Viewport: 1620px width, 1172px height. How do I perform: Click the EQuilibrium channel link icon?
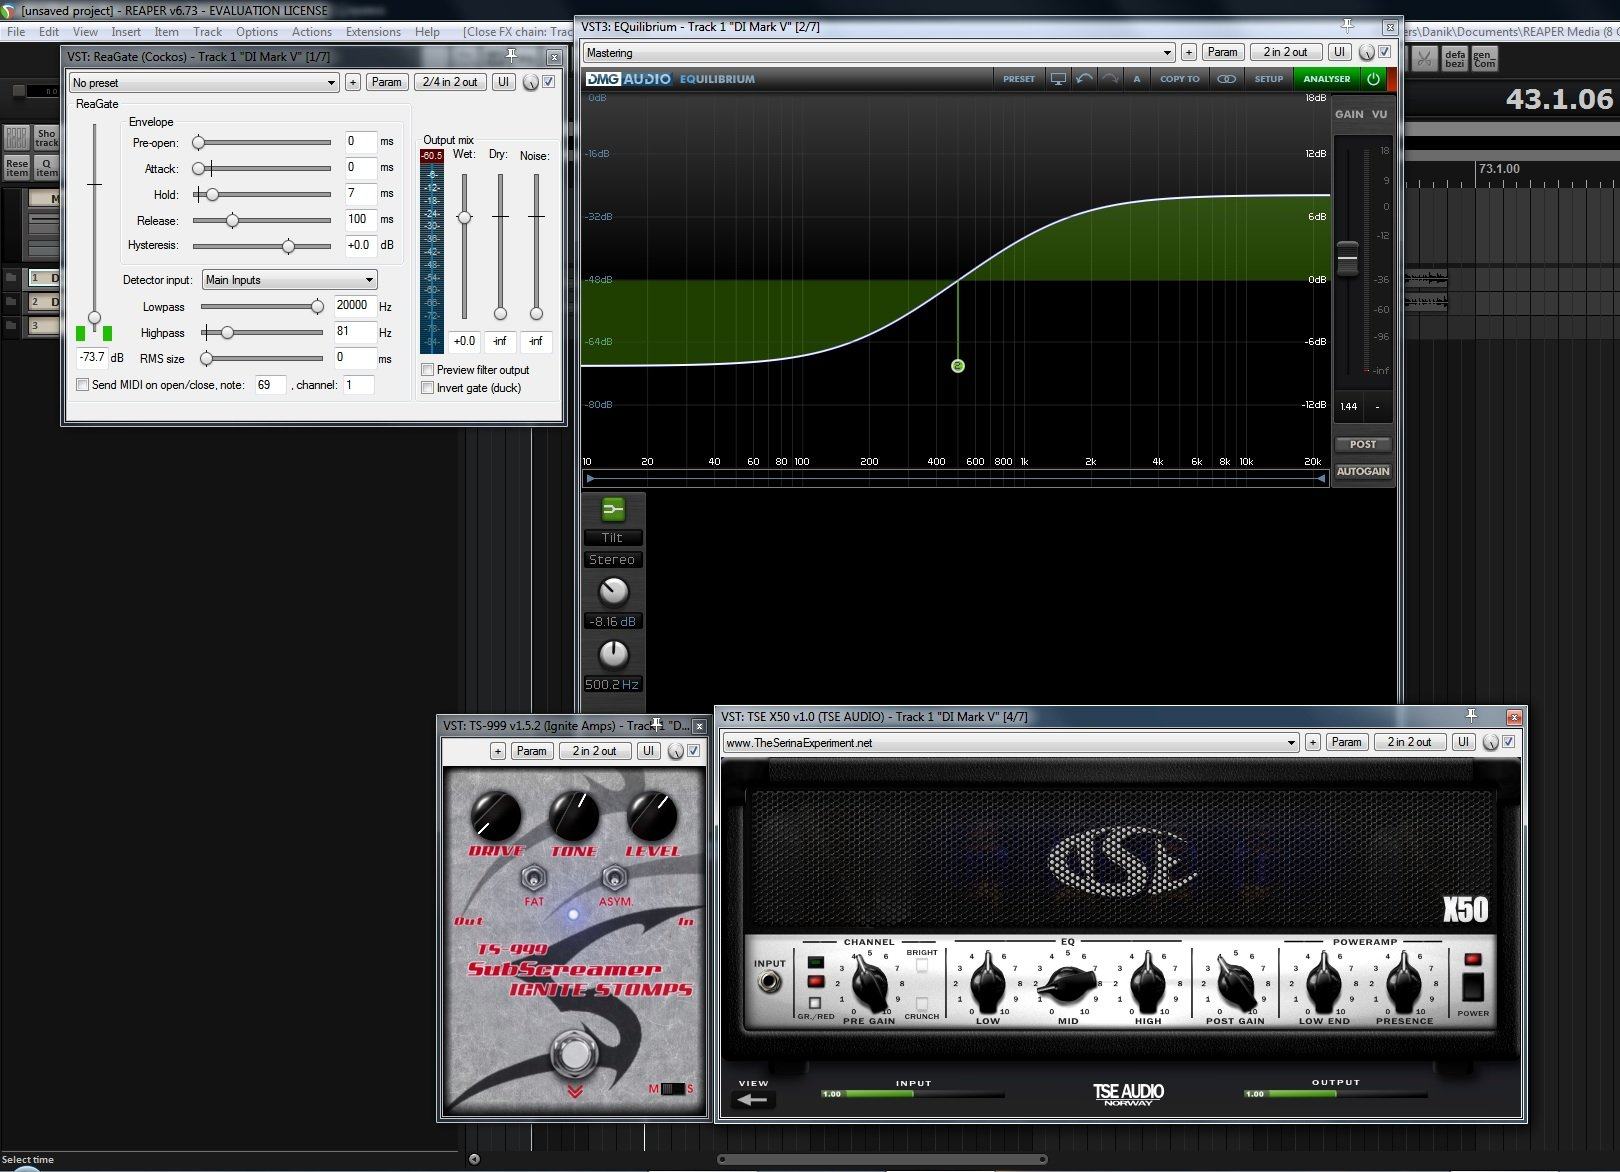point(1226,79)
